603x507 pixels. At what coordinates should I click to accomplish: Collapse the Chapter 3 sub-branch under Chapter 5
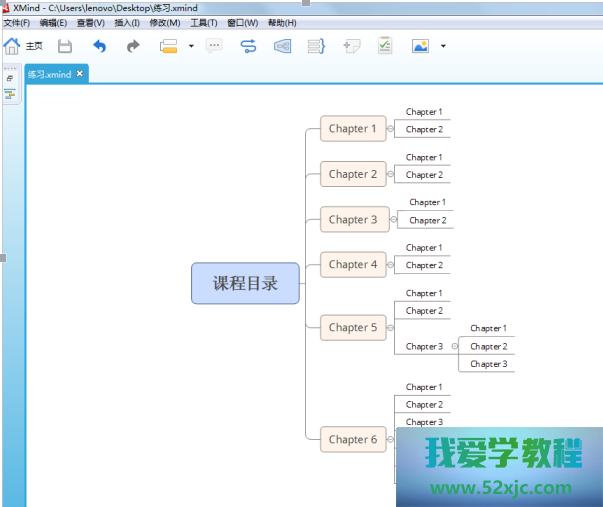[x=454, y=346]
